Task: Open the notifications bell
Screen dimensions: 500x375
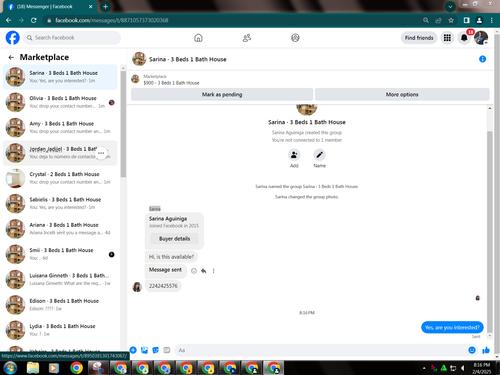Action: 464,38
